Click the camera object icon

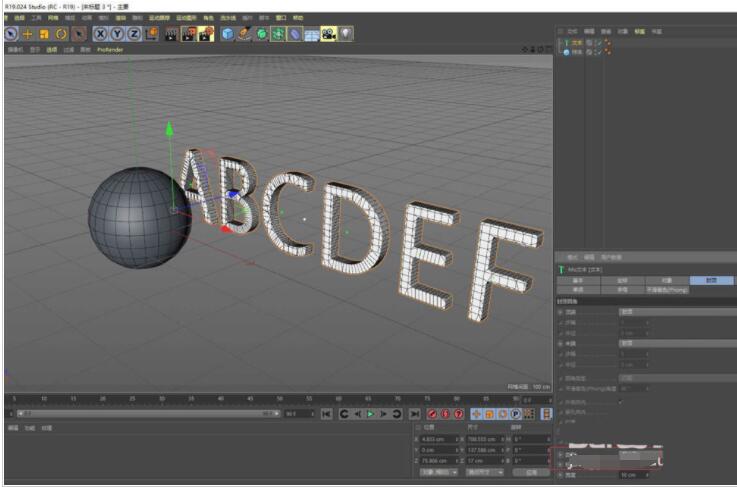coord(328,34)
